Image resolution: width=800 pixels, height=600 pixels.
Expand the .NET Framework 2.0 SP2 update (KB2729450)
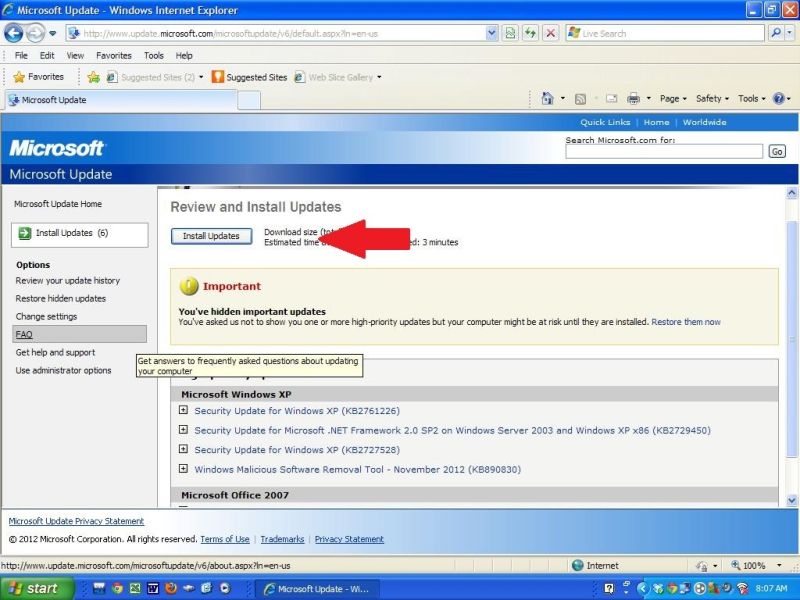(x=183, y=430)
